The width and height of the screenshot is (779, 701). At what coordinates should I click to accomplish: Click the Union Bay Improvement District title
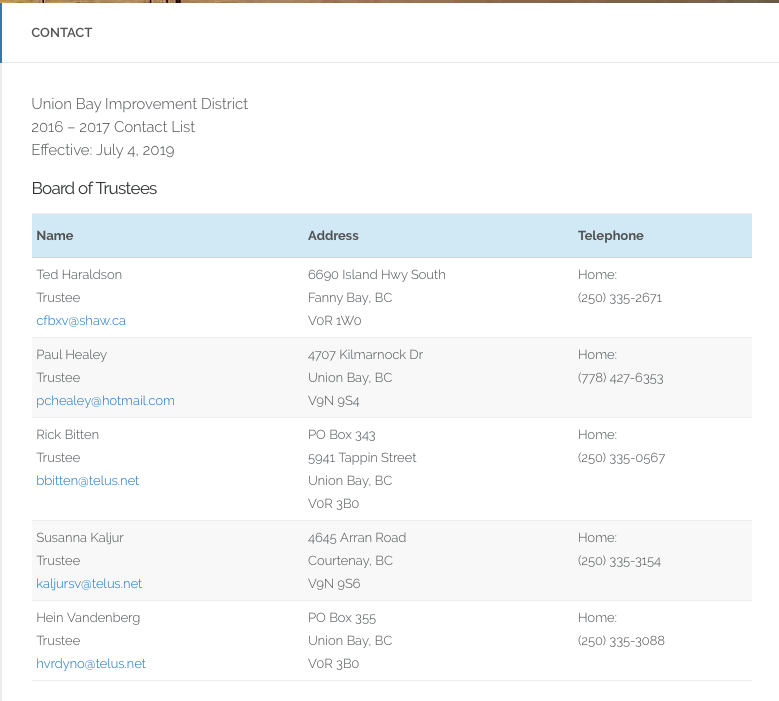coord(139,104)
